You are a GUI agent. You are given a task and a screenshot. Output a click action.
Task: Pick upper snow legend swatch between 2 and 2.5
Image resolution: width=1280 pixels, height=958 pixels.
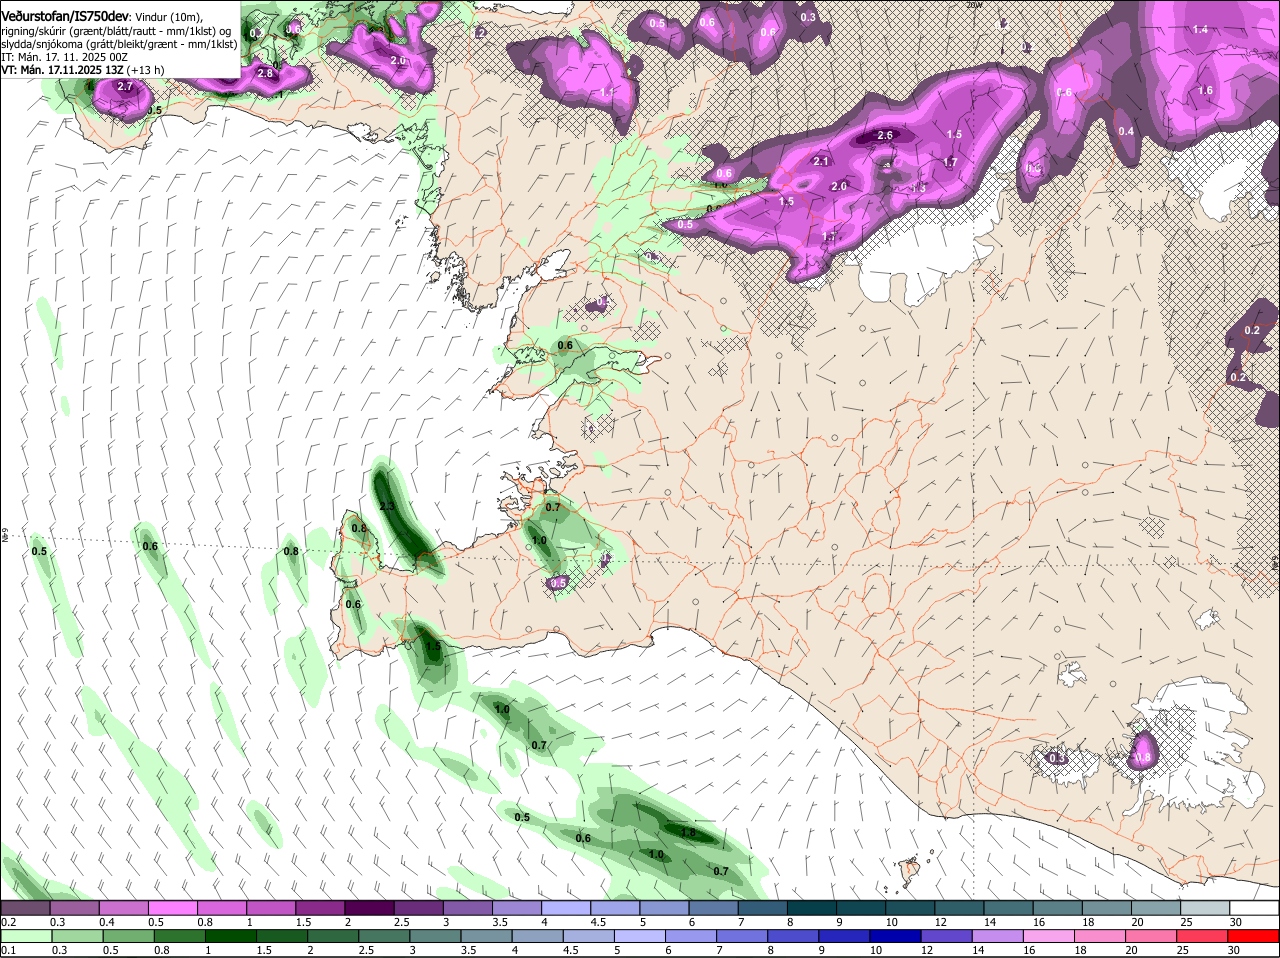pyautogui.click(x=369, y=908)
